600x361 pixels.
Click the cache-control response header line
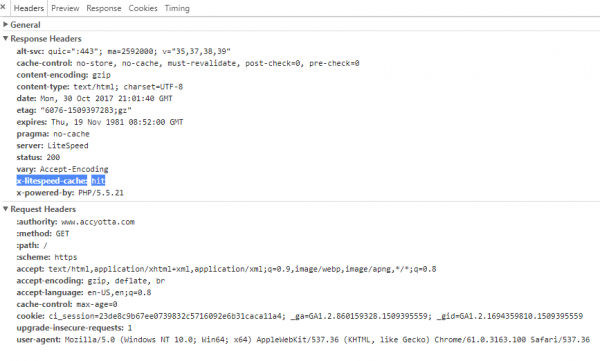(x=188, y=63)
